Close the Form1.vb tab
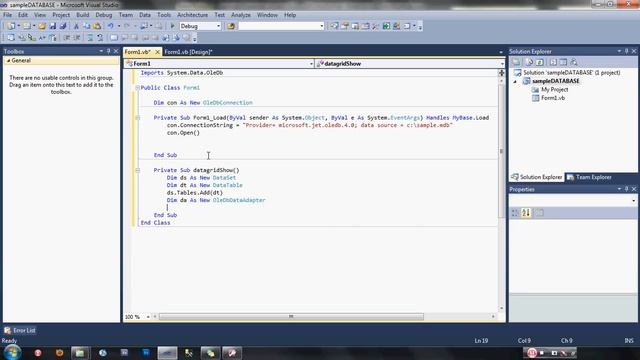The image size is (640, 360). pyautogui.click(x=158, y=52)
